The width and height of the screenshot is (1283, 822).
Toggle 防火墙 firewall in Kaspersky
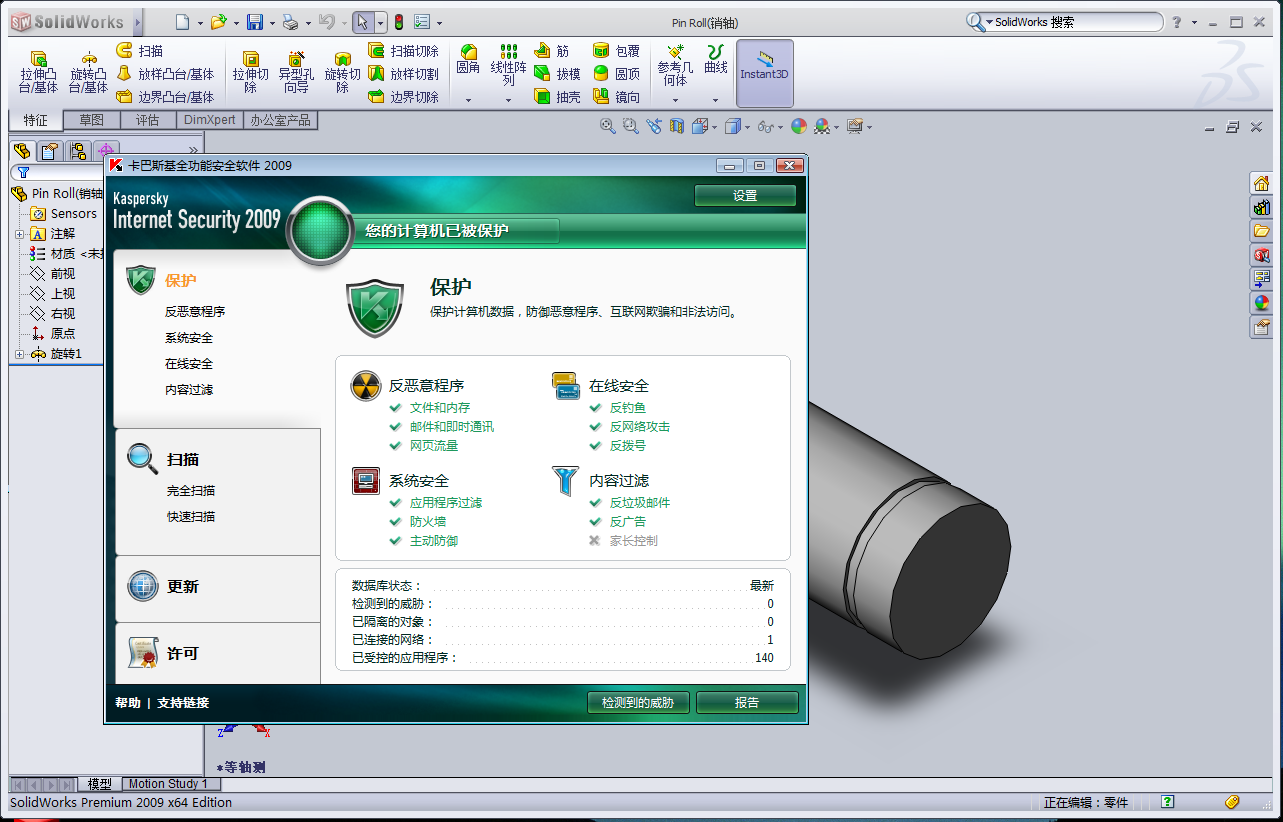(427, 522)
